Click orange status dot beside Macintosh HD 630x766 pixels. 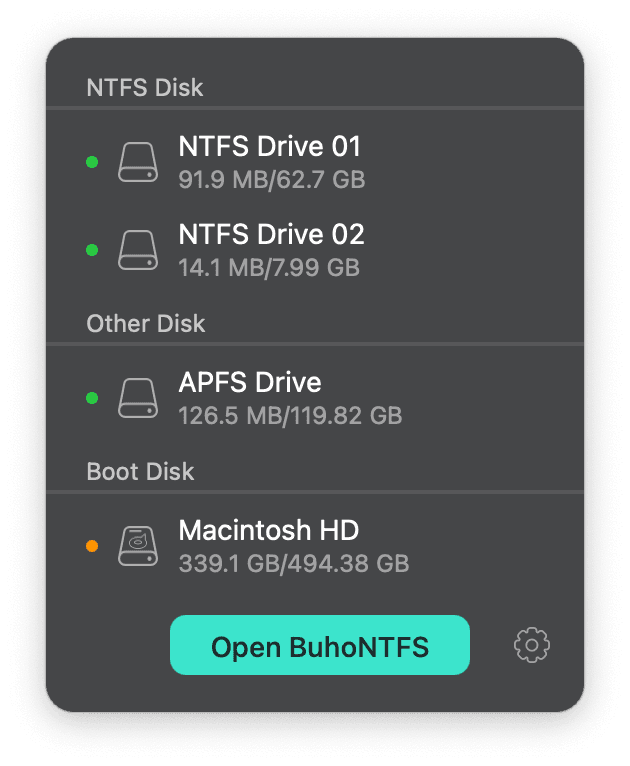pos(92,546)
